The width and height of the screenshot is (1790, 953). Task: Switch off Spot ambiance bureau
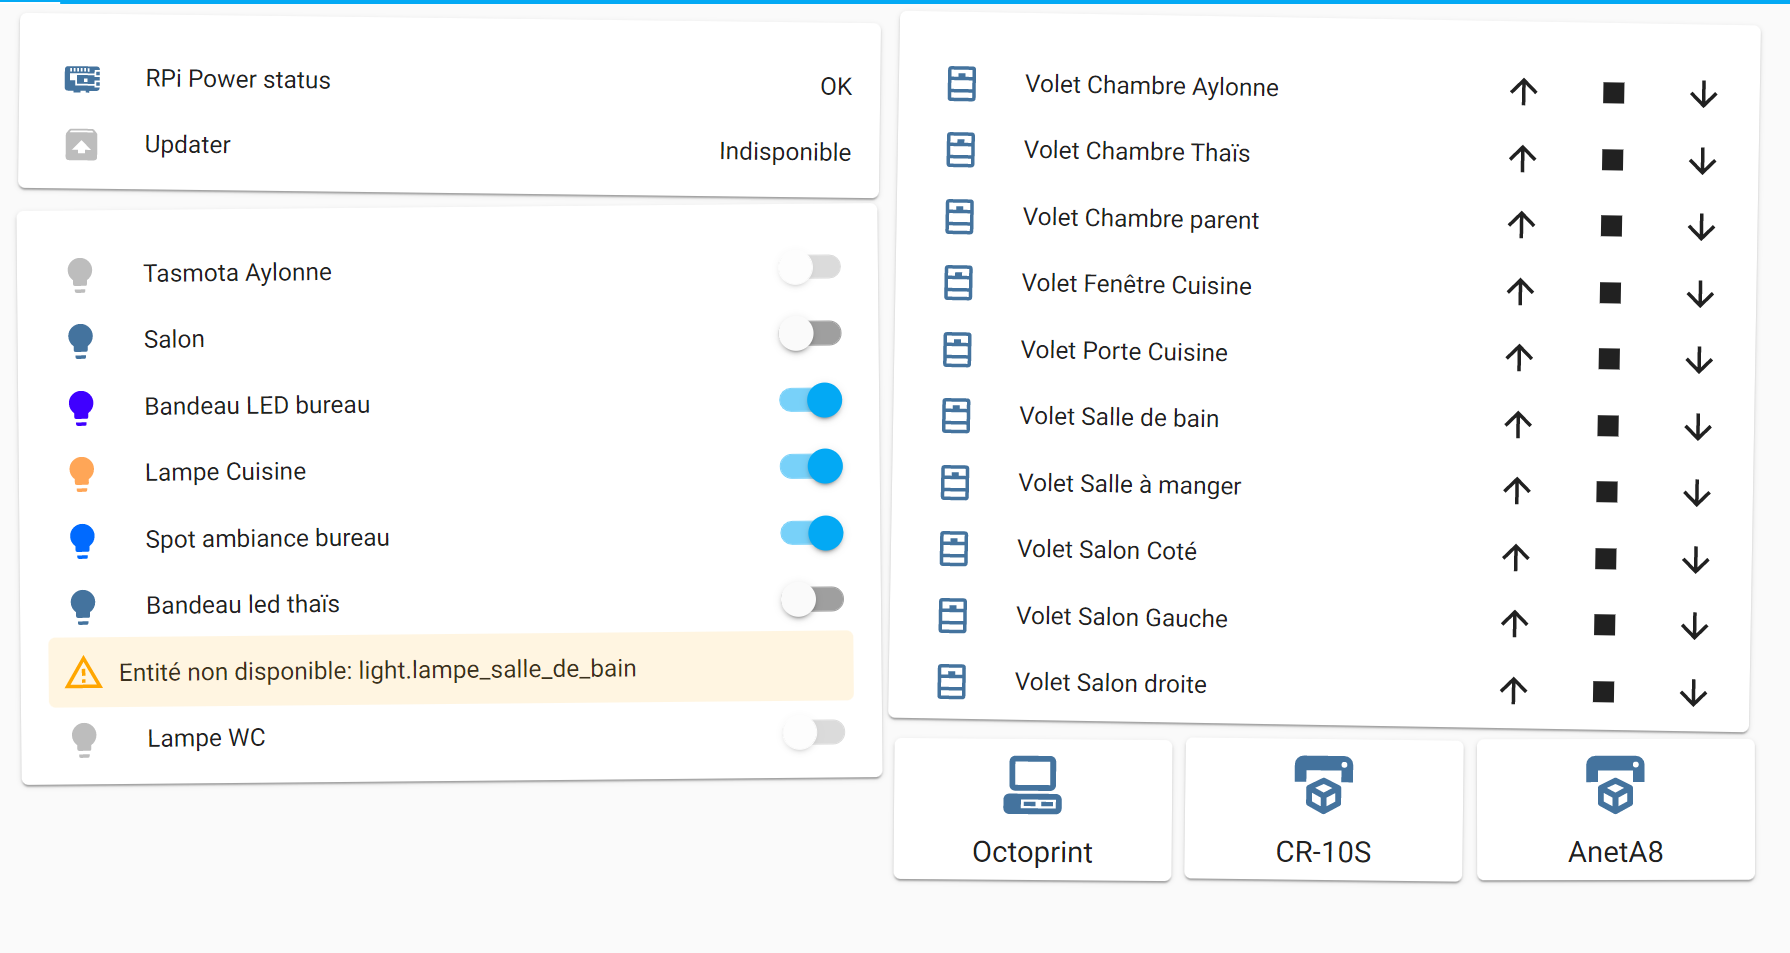tap(813, 533)
